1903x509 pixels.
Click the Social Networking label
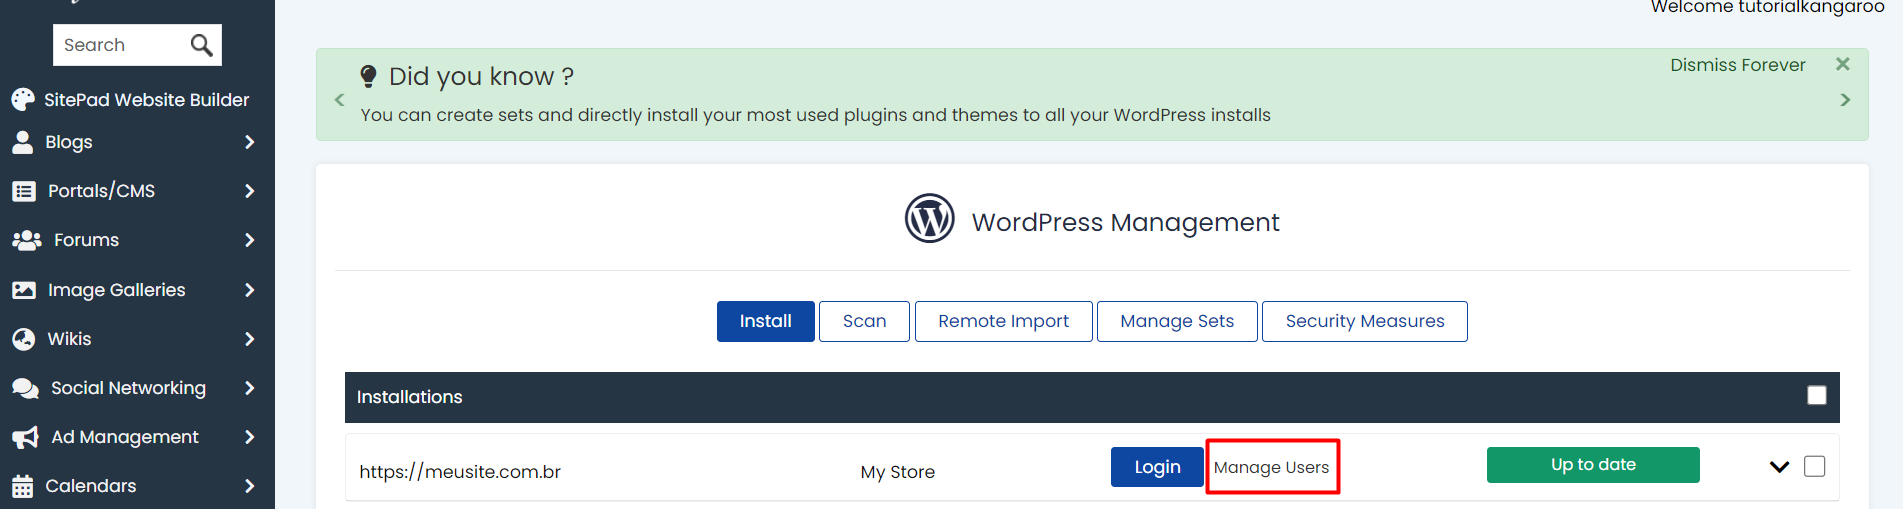click(x=128, y=388)
